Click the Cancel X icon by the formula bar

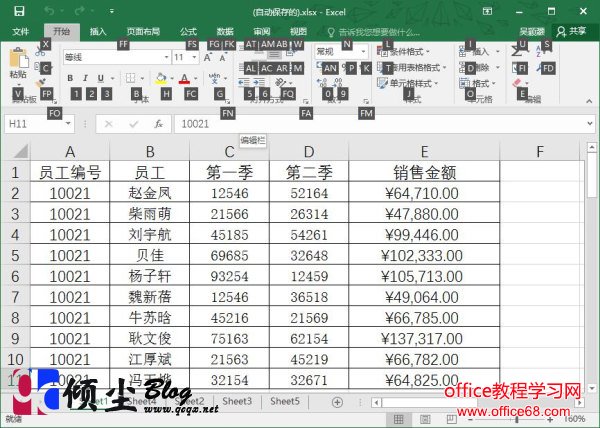tap(109, 124)
